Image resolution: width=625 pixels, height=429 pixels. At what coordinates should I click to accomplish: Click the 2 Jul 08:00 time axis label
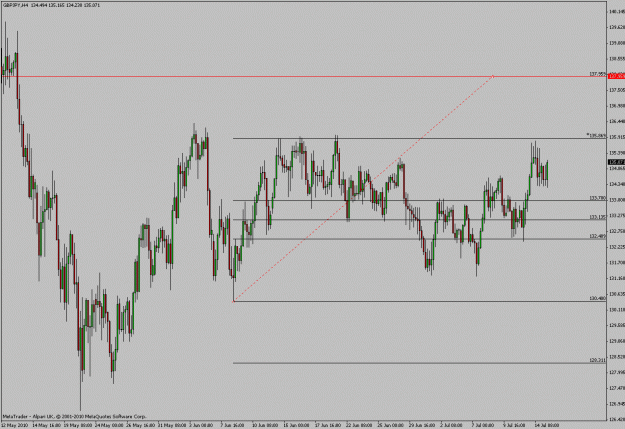[451, 425]
